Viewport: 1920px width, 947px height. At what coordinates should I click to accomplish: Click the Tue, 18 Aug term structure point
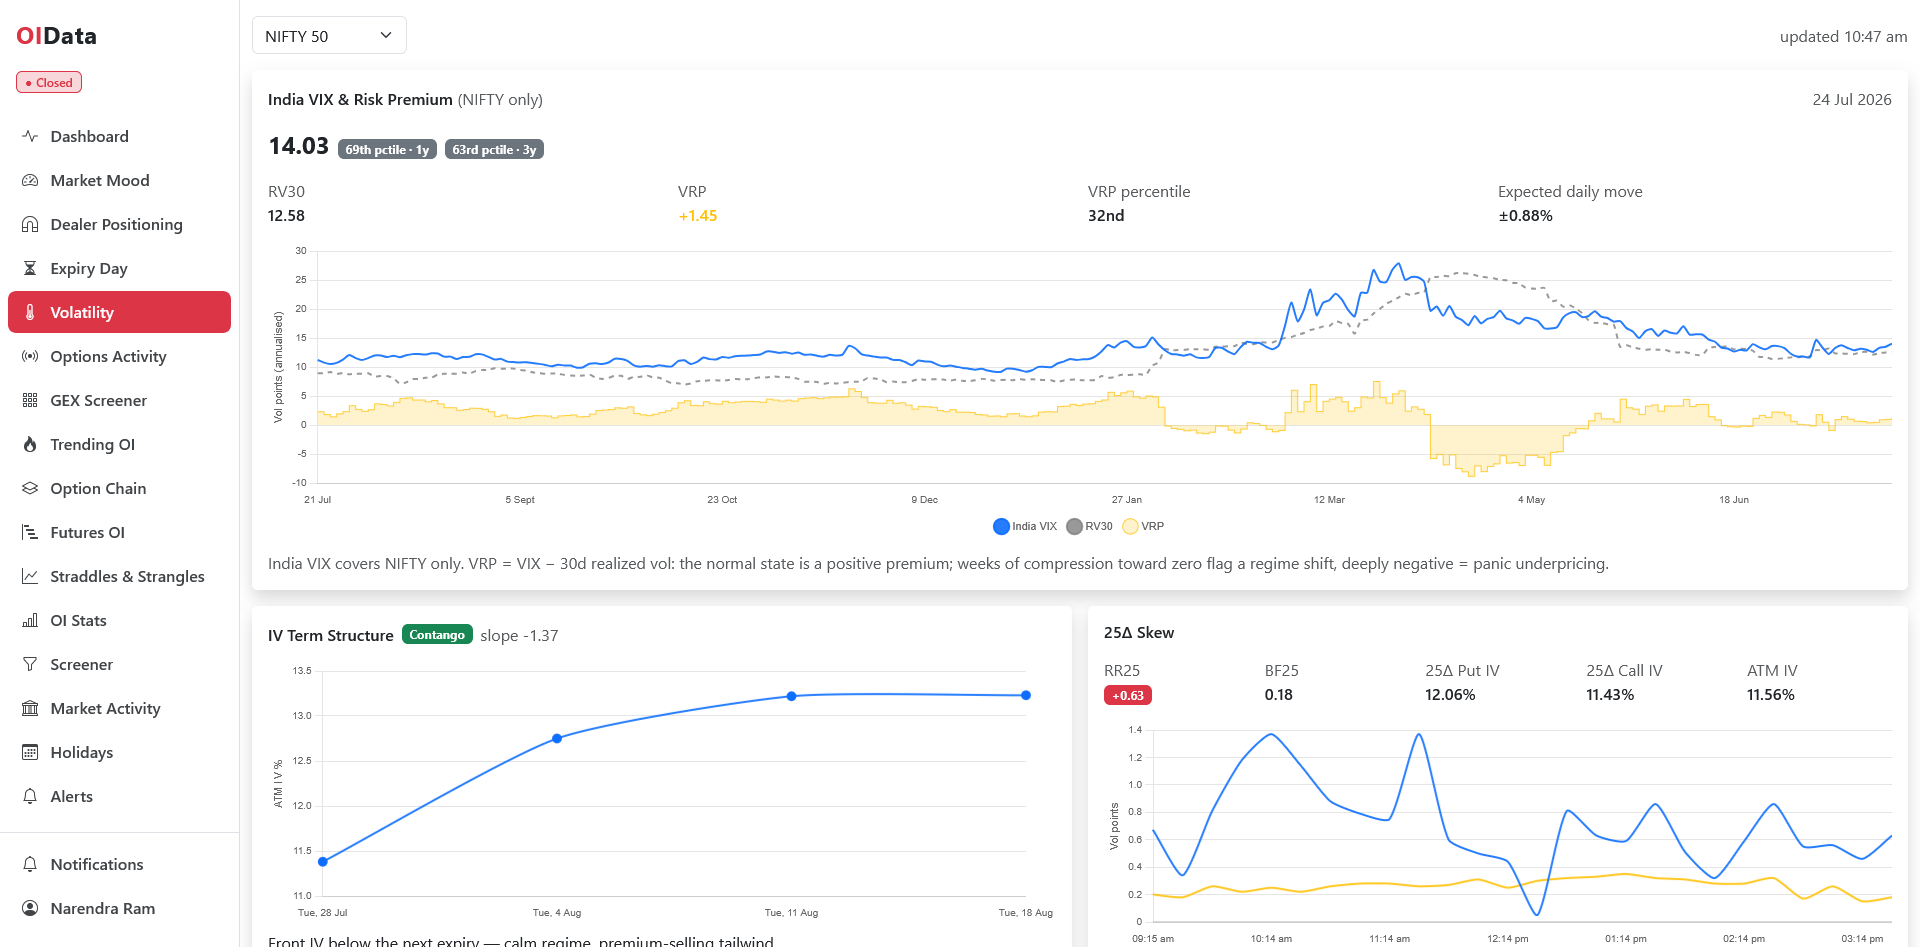[x=1026, y=695]
